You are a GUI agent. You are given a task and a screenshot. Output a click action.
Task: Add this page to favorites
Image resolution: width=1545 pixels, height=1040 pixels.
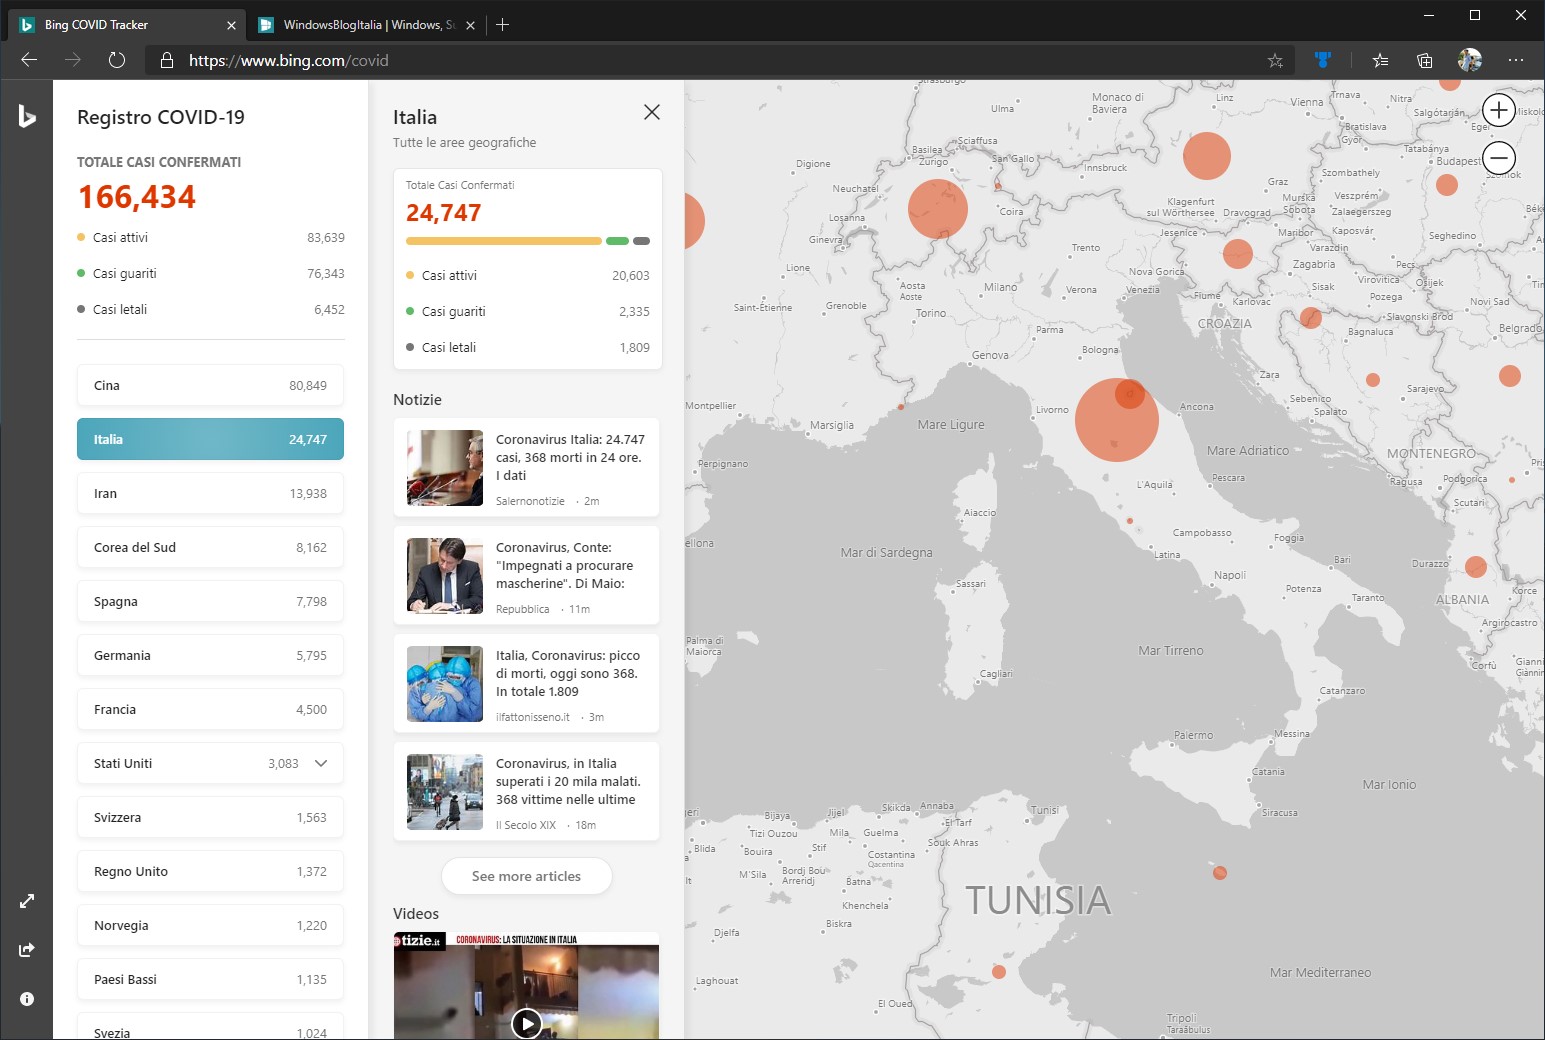click(1275, 60)
